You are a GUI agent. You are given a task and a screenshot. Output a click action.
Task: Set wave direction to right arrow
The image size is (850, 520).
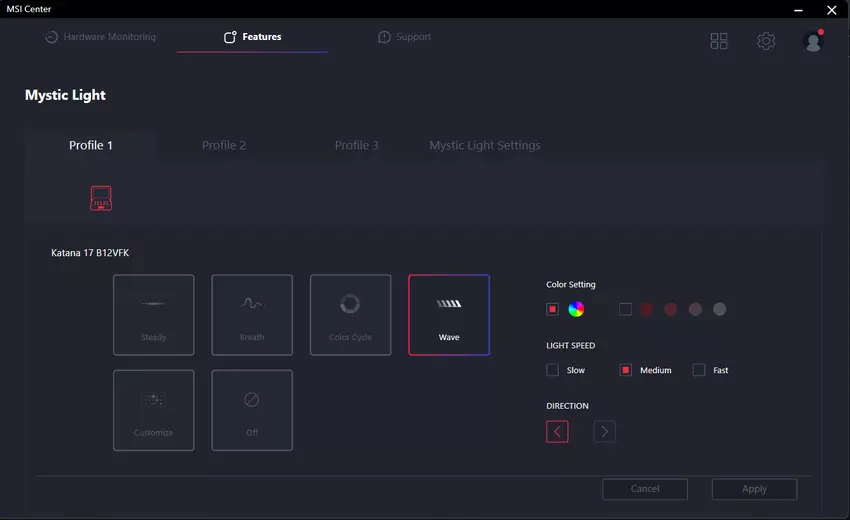[604, 432]
